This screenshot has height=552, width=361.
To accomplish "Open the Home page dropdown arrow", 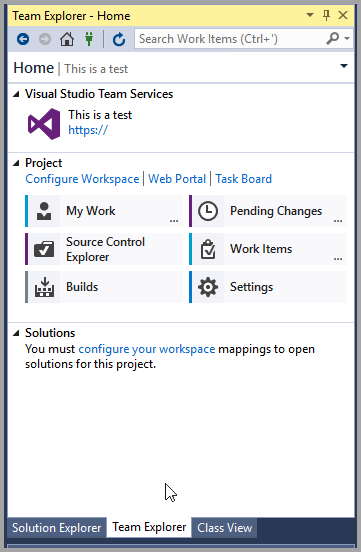I will pyautogui.click(x=344, y=66).
